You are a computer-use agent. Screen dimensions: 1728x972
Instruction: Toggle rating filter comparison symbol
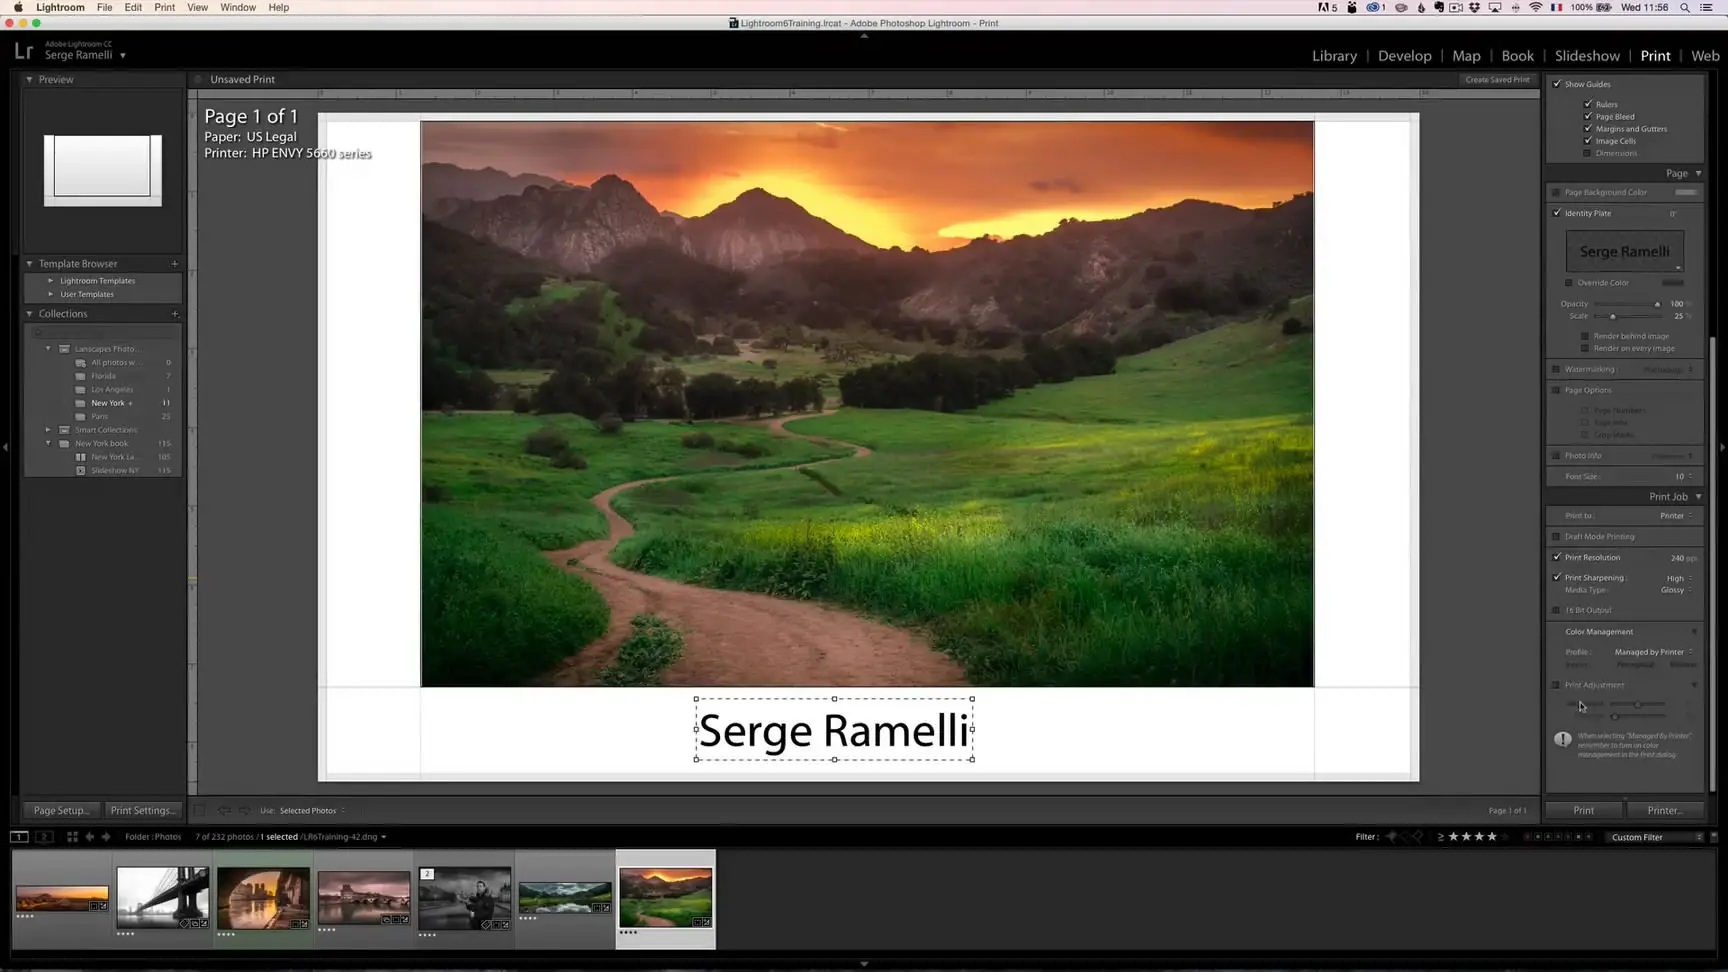click(x=1441, y=837)
